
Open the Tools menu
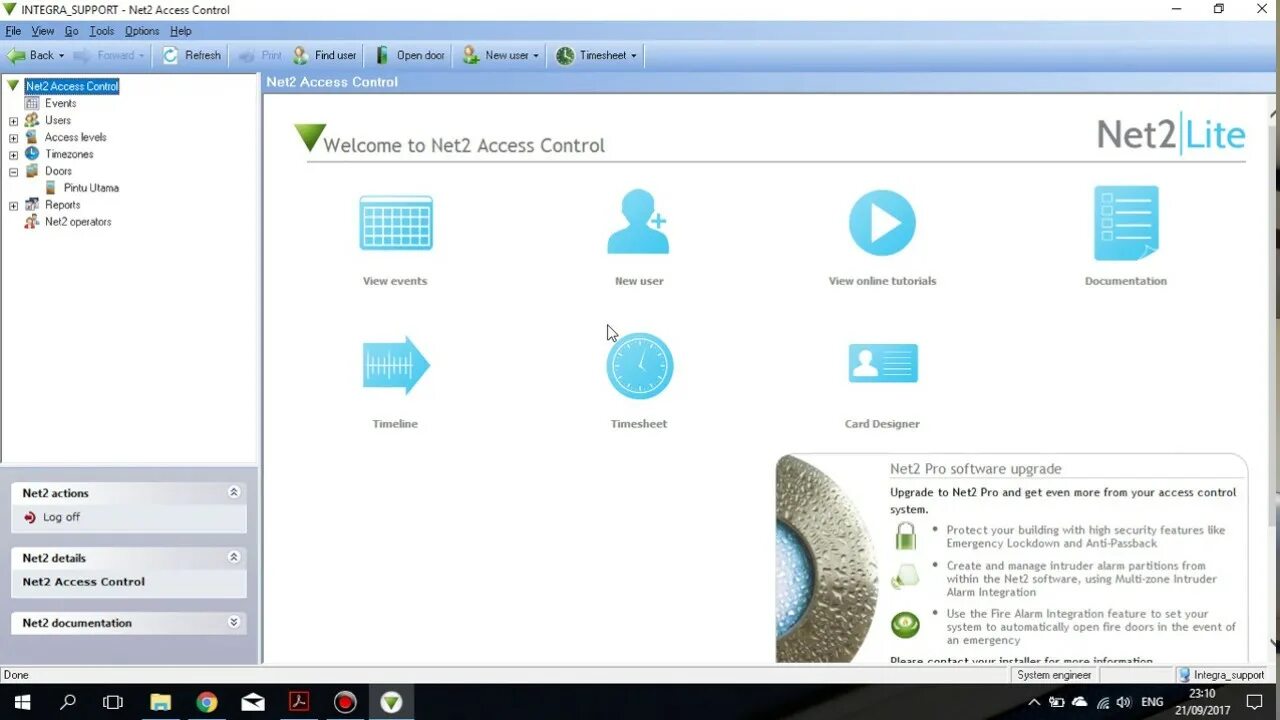click(x=102, y=31)
